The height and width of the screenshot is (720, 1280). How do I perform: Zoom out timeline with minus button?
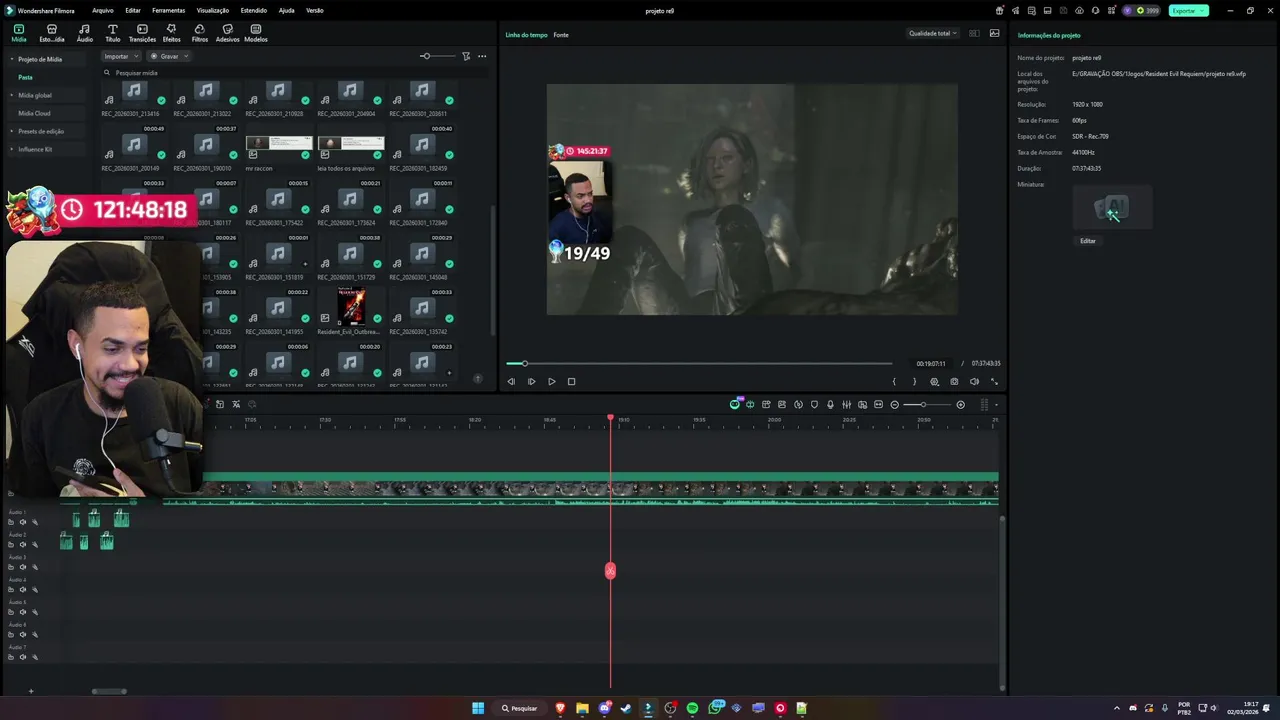pyautogui.click(x=894, y=404)
